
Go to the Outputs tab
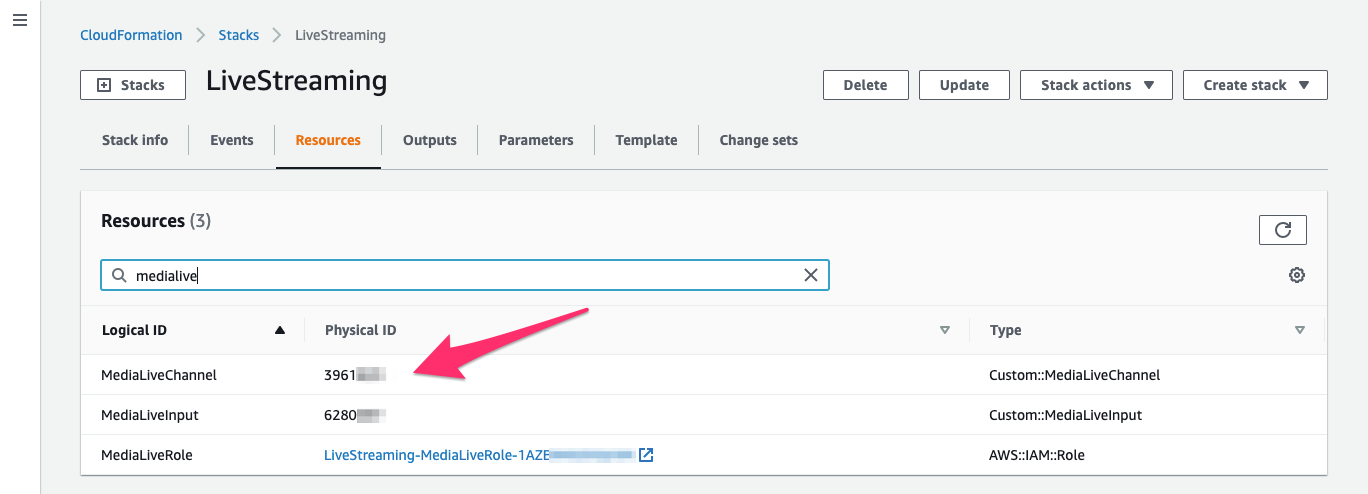click(x=430, y=140)
